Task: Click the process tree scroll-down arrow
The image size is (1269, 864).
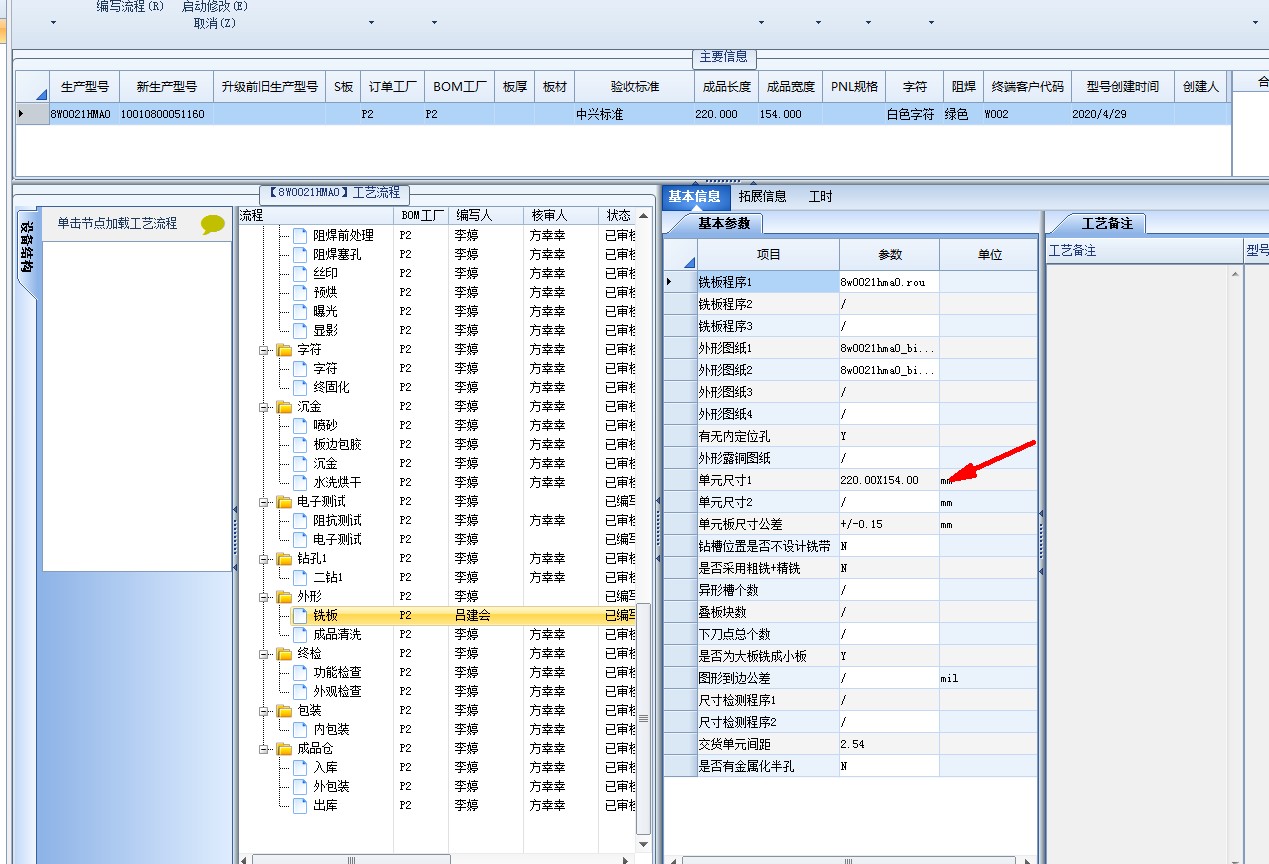Action: click(644, 843)
